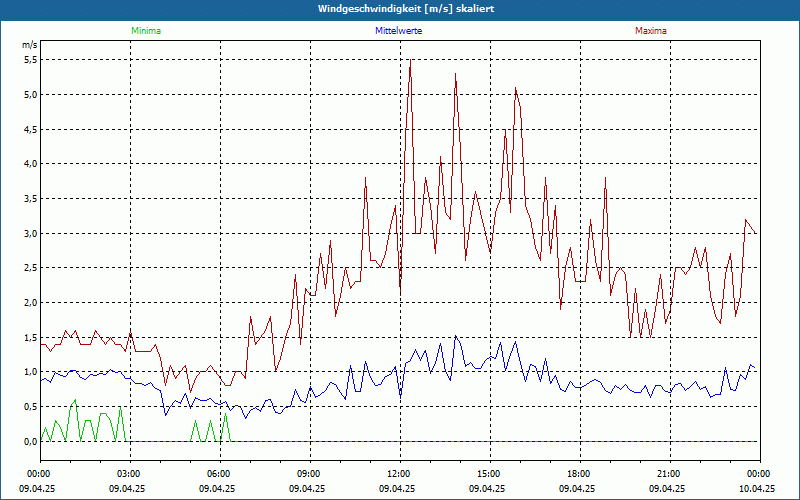Viewport: 800px width, 500px height.
Task: Click the 10.04.25 date label
Action: [x=757, y=489]
